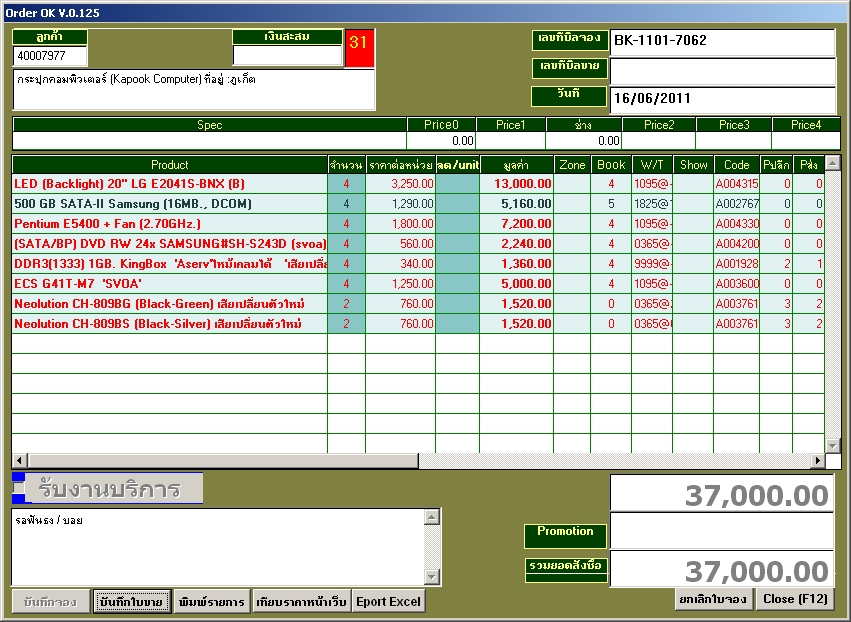
Task: Click the grid's horizontal scroll left arrow
Action: pos(20,460)
